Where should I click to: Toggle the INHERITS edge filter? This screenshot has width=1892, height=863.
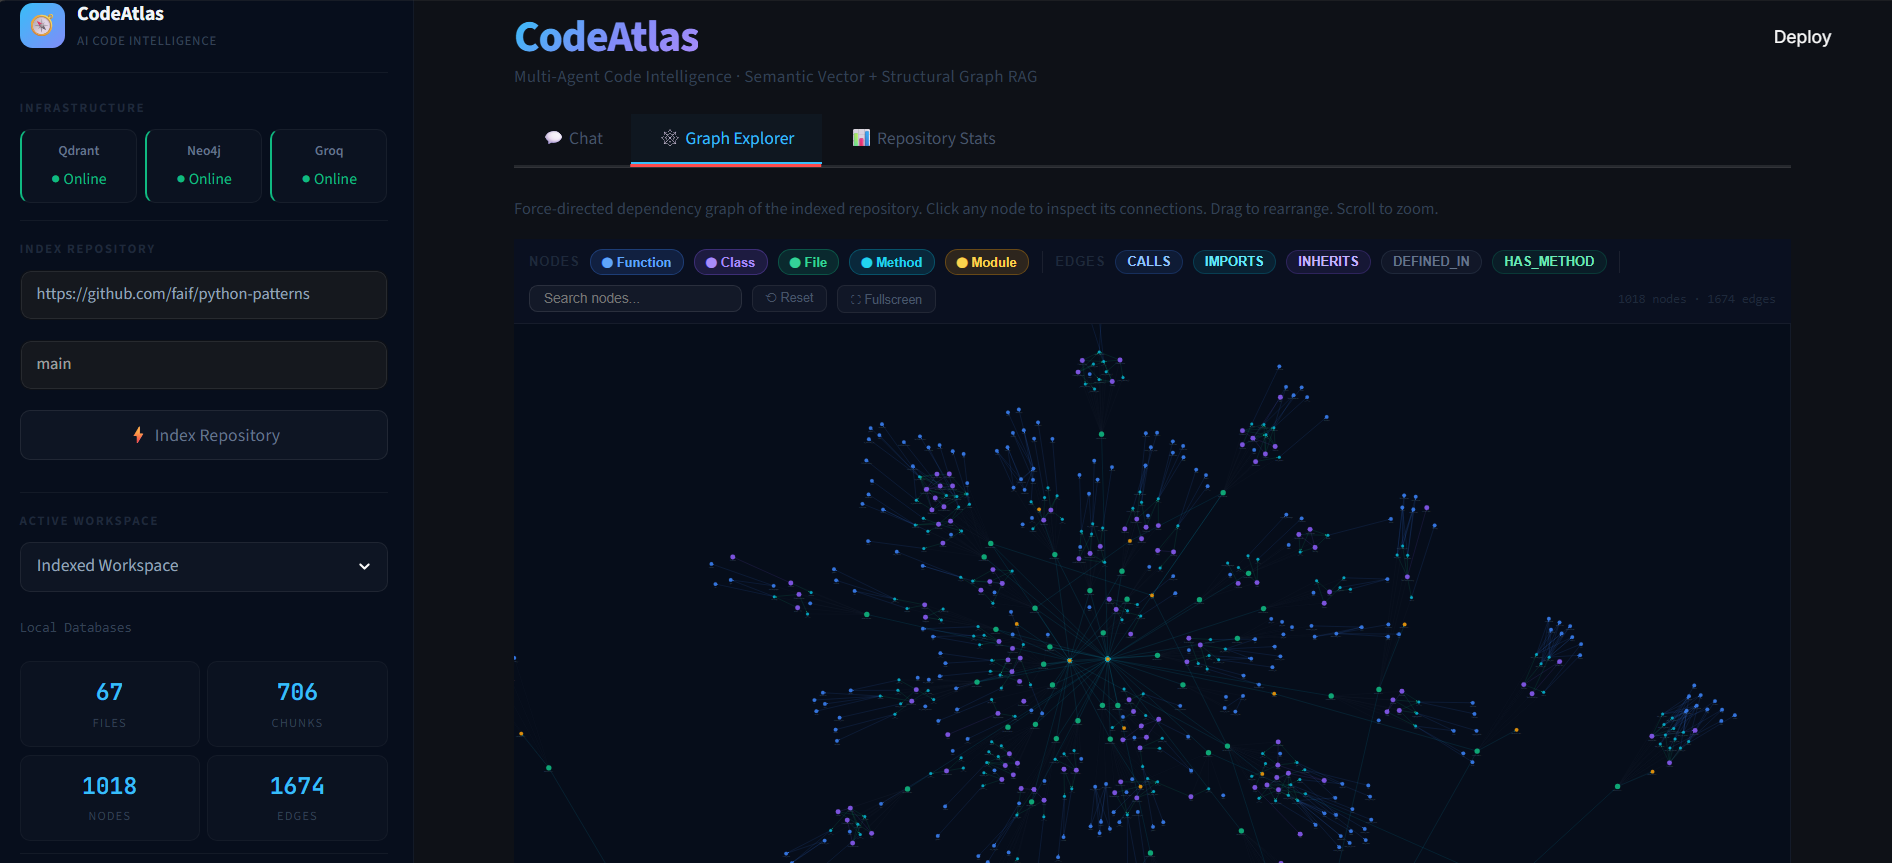[1328, 261]
